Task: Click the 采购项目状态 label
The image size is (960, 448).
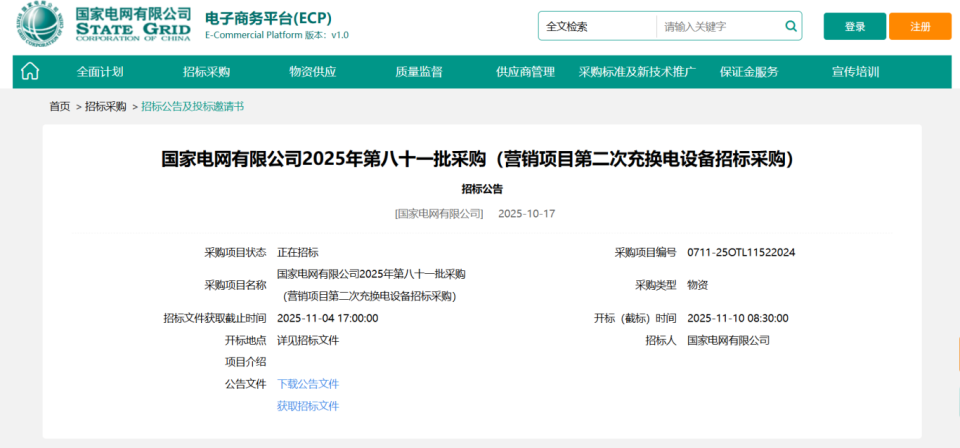Action: (x=235, y=252)
